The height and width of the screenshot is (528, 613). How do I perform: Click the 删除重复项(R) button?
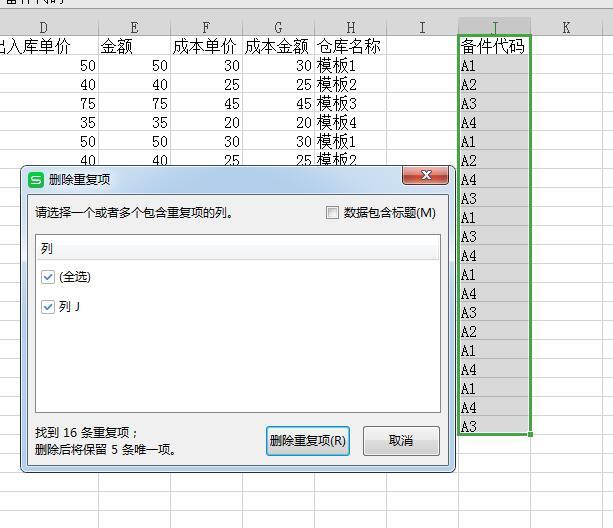[x=308, y=441]
